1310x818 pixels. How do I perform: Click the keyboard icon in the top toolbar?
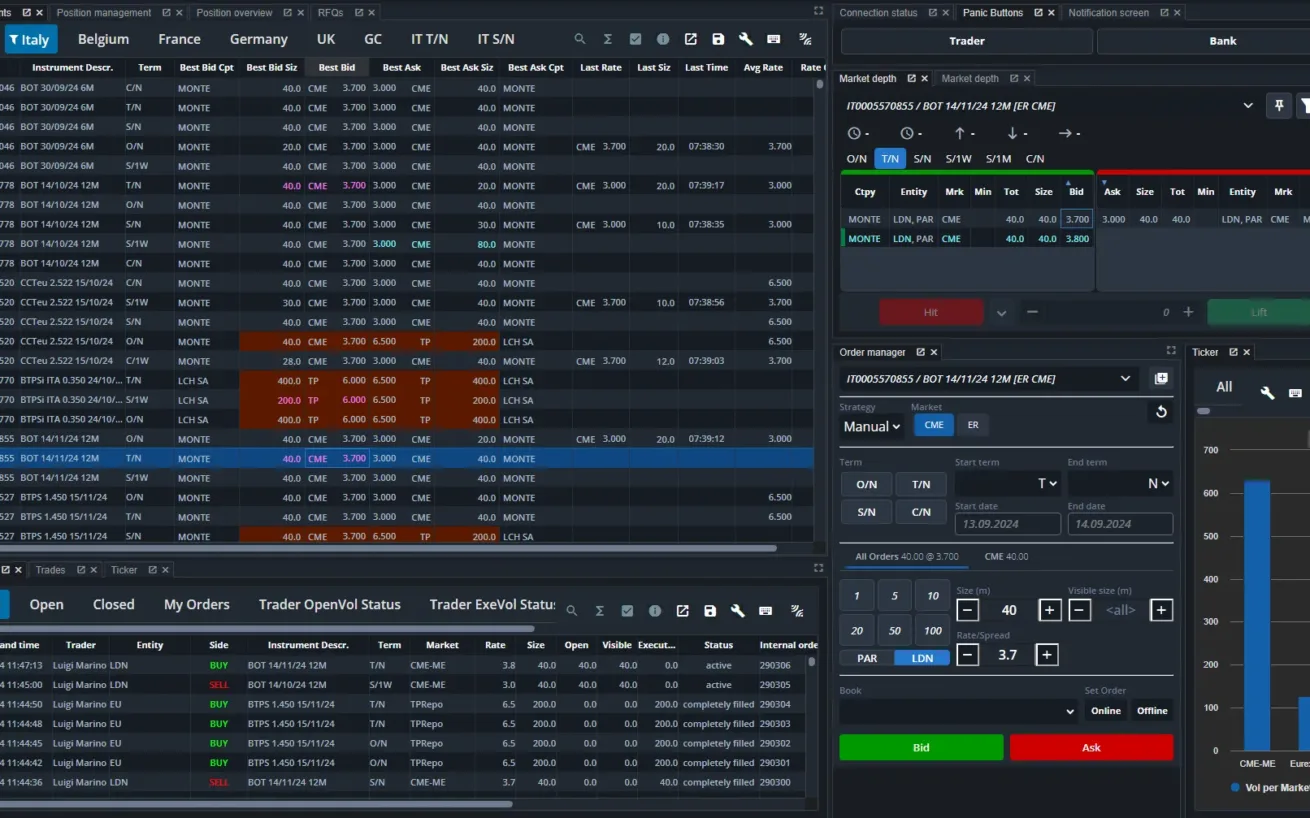(772, 38)
